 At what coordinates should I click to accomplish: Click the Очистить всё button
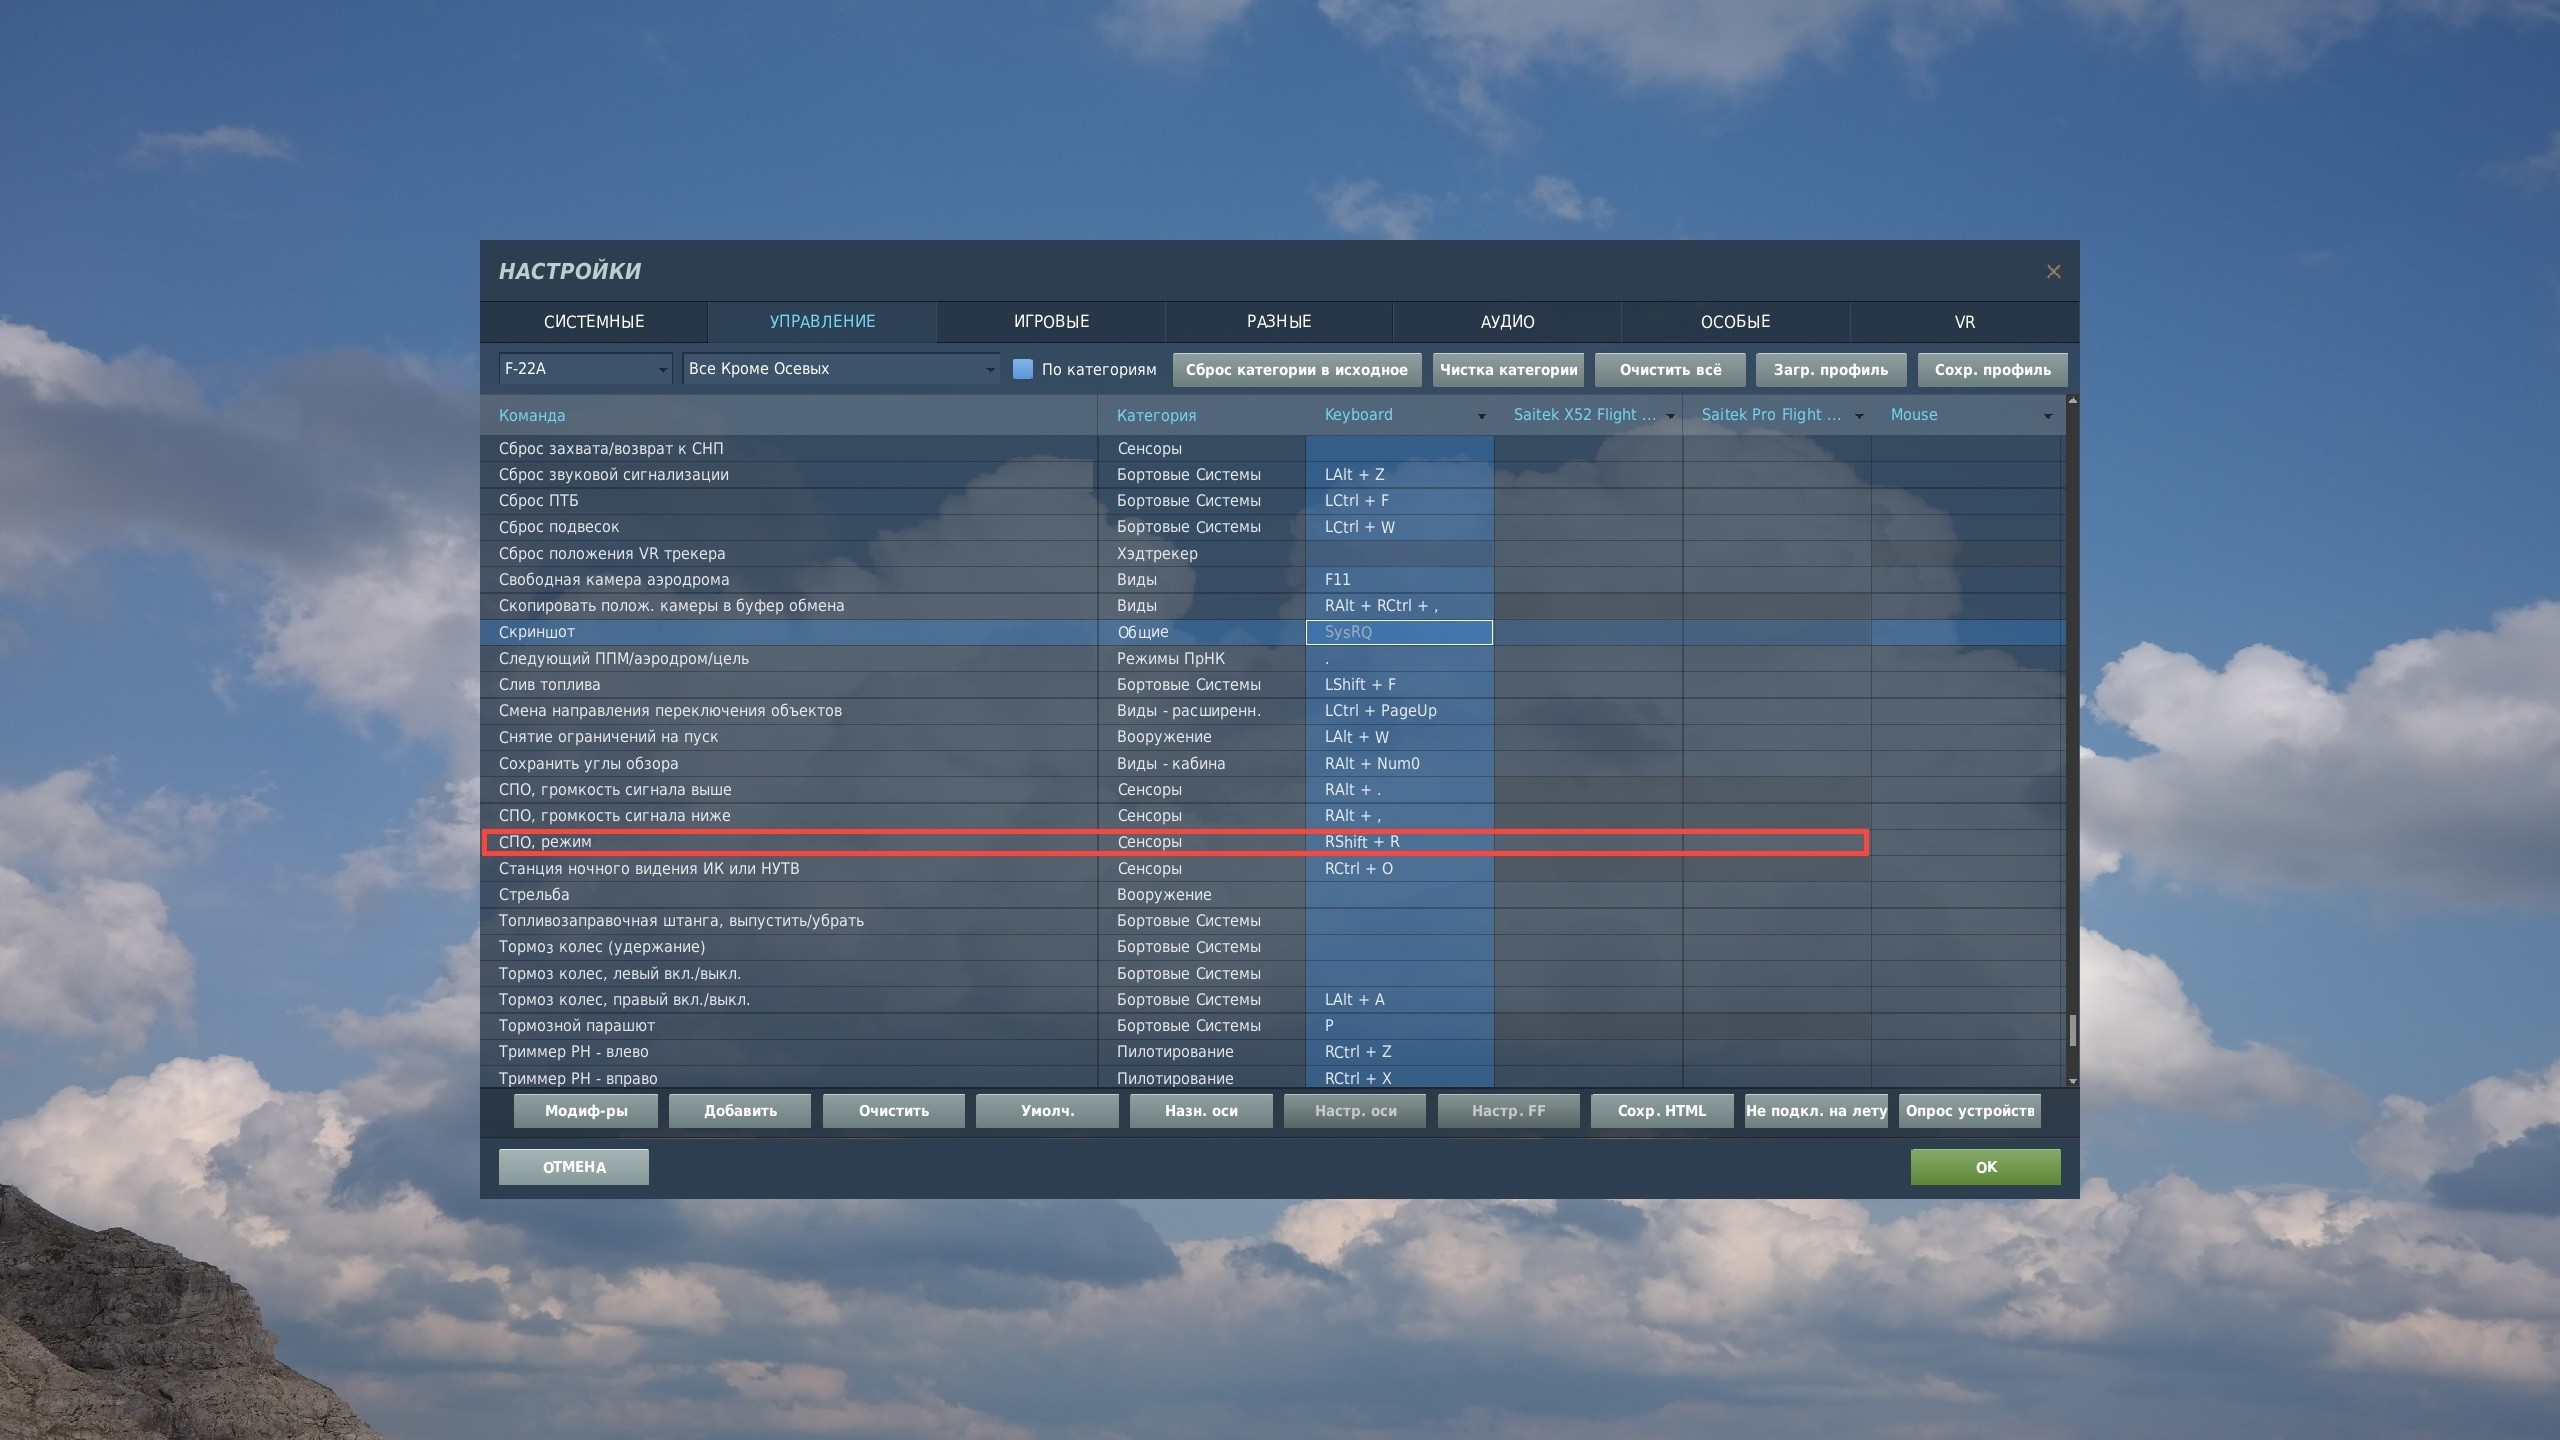click(x=1671, y=370)
